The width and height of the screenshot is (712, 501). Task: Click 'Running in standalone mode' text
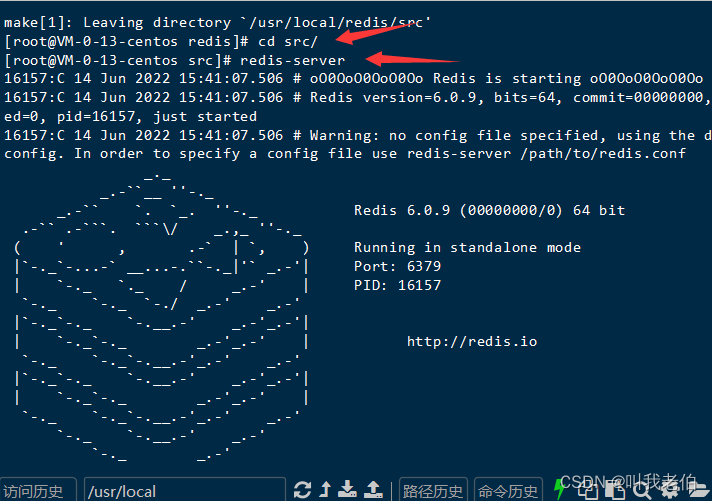(467, 248)
